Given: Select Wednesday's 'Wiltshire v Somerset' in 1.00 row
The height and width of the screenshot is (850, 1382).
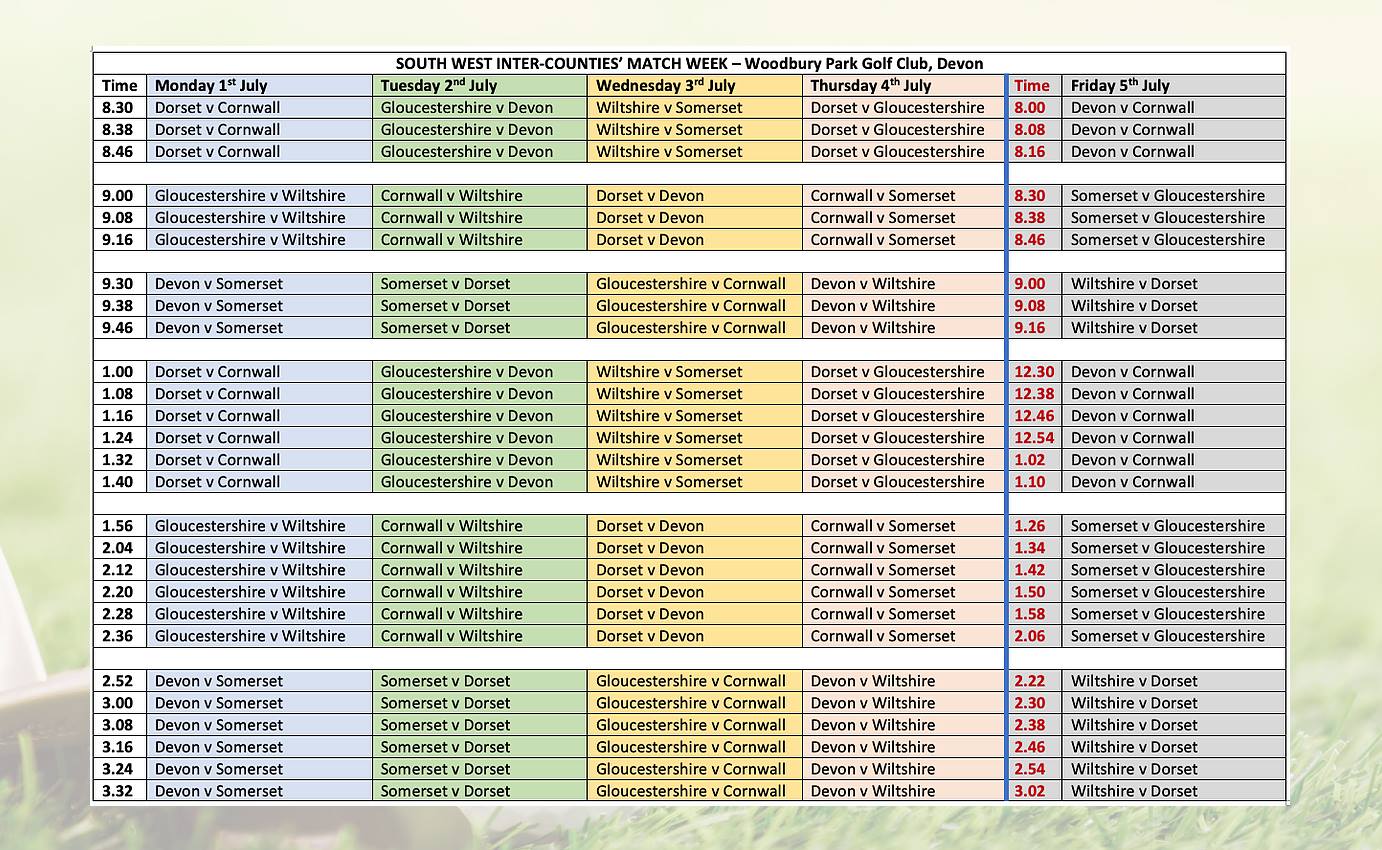Looking at the screenshot, I should click(695, 371).
